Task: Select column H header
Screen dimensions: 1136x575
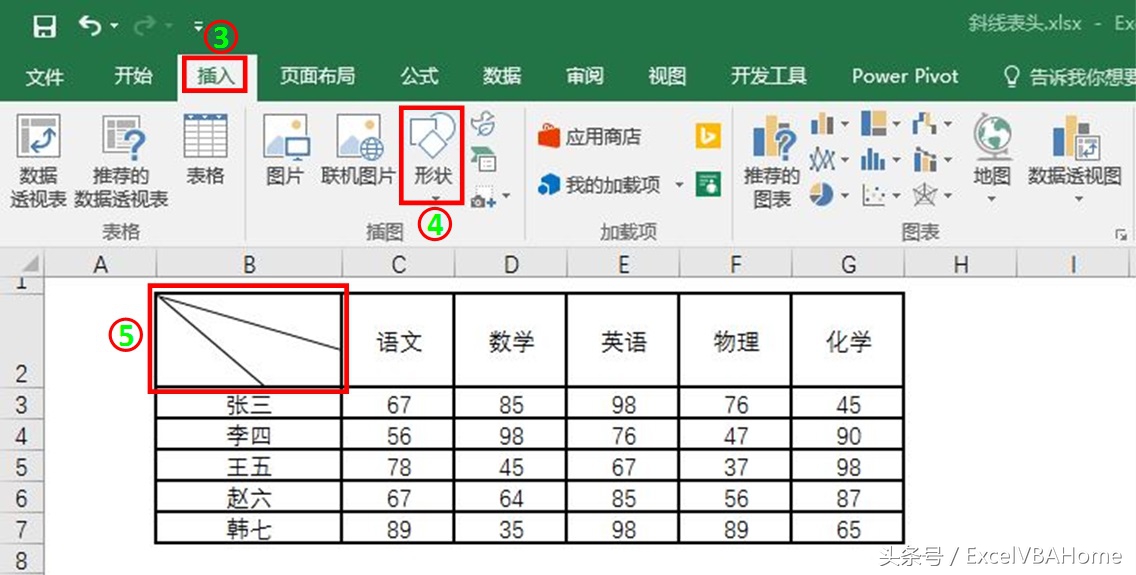Action: [961, 264]
